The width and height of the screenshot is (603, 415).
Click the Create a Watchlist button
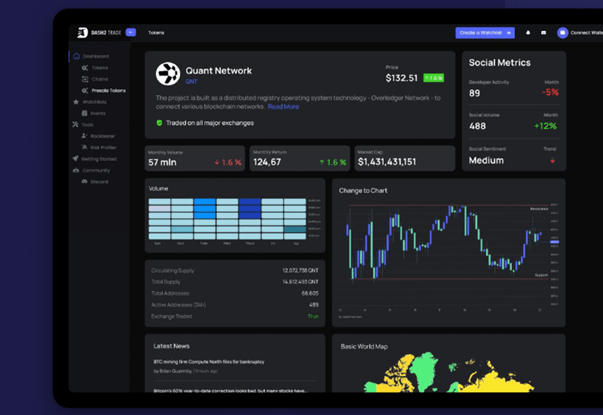tap(485, 33)
